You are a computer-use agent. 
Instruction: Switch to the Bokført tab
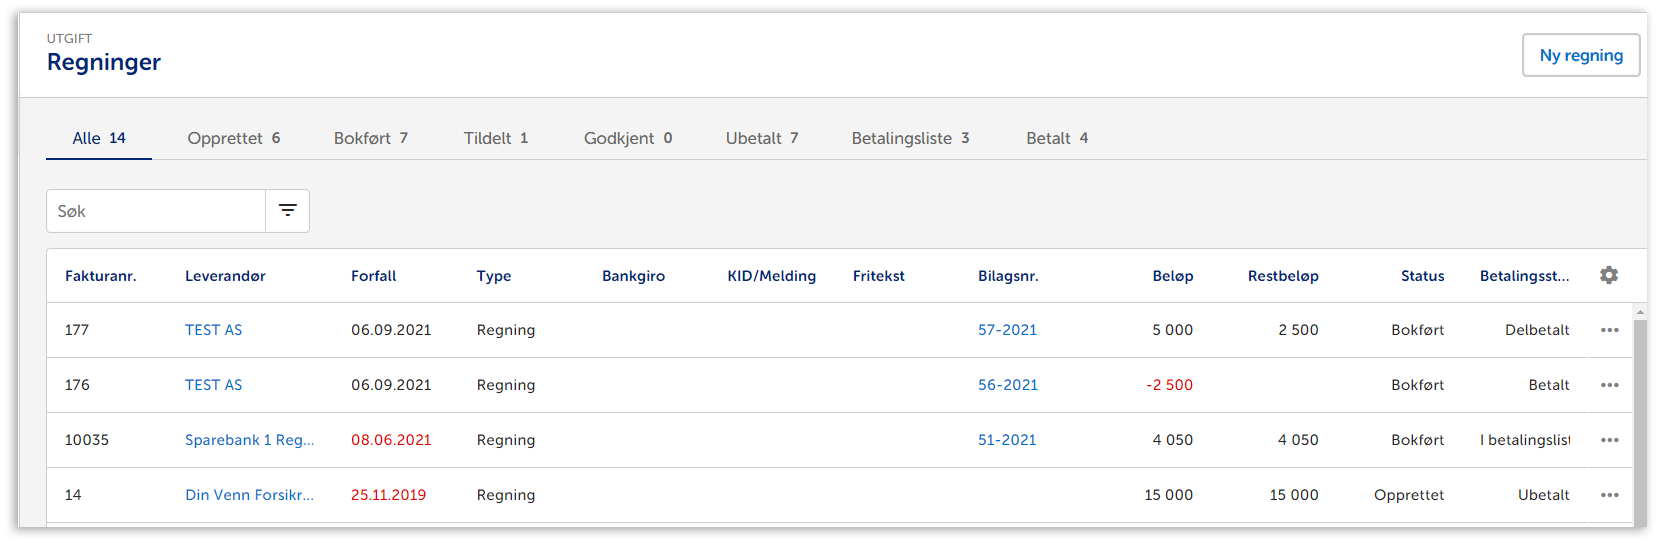(x=370, y=138)
